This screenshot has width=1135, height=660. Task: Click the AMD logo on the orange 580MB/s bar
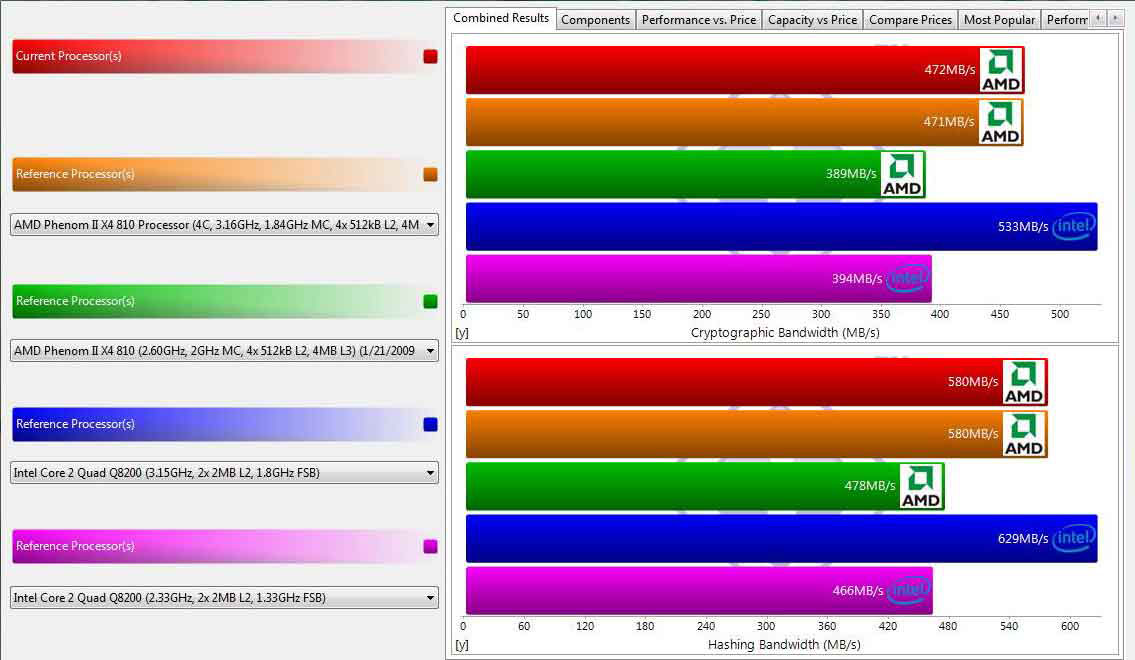click(1024, 434)
